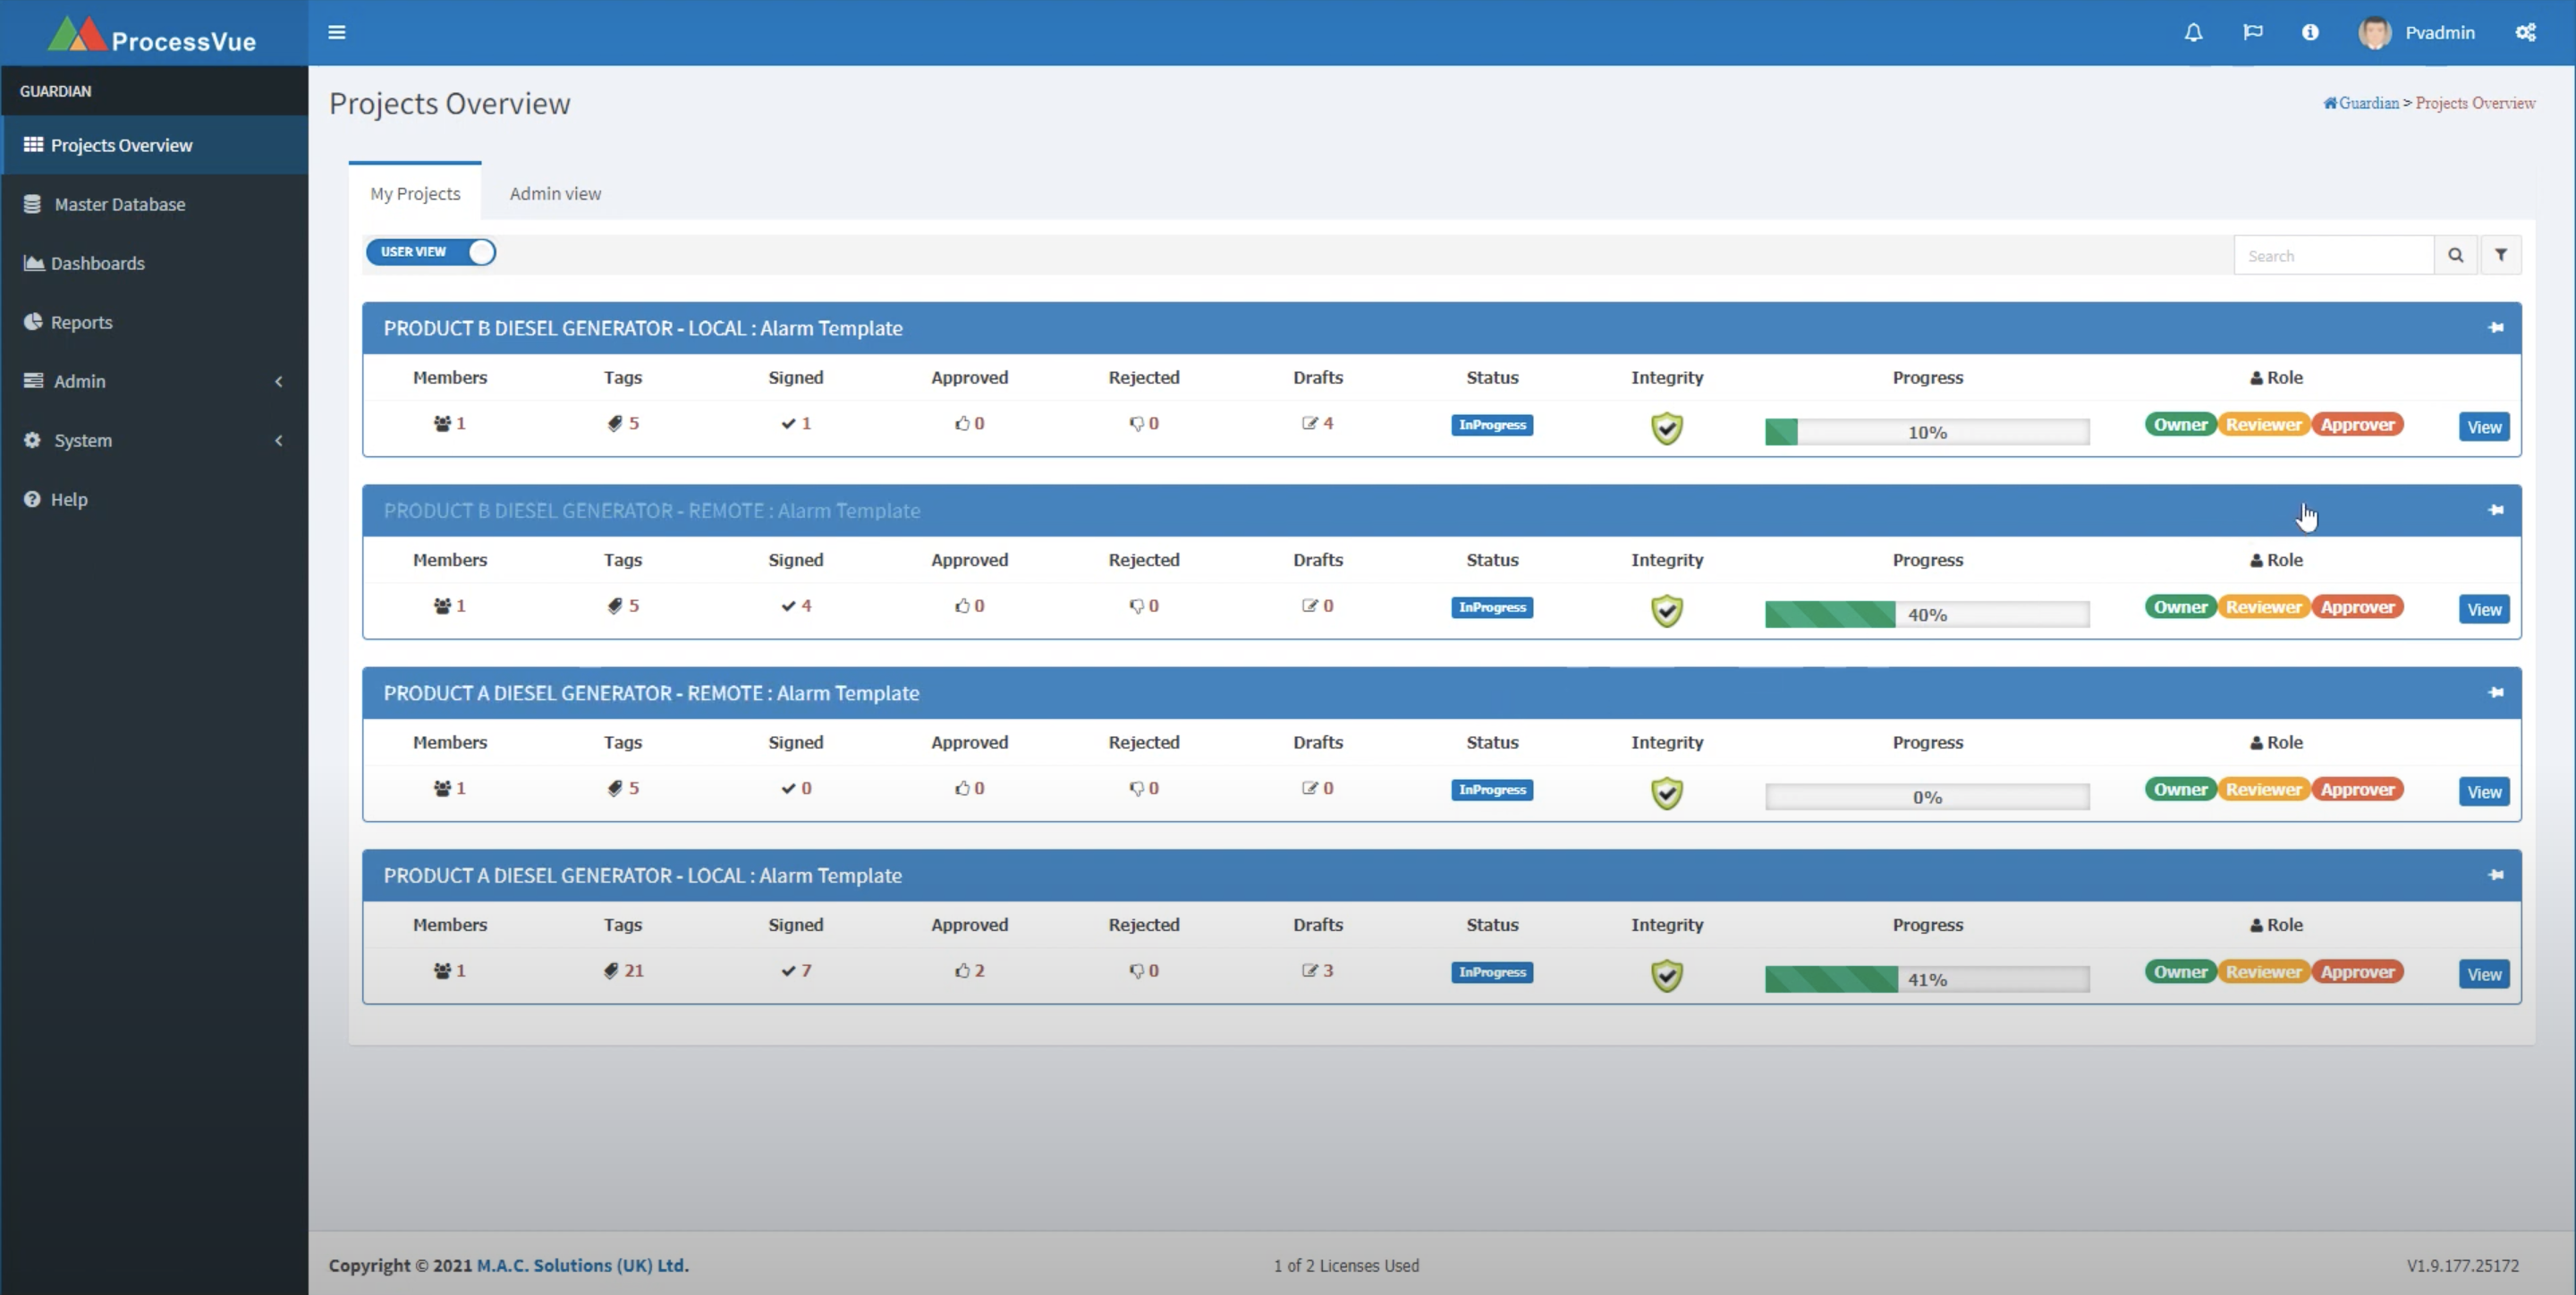
Task: Open the settings gear in top bar
Action: 2526,32
